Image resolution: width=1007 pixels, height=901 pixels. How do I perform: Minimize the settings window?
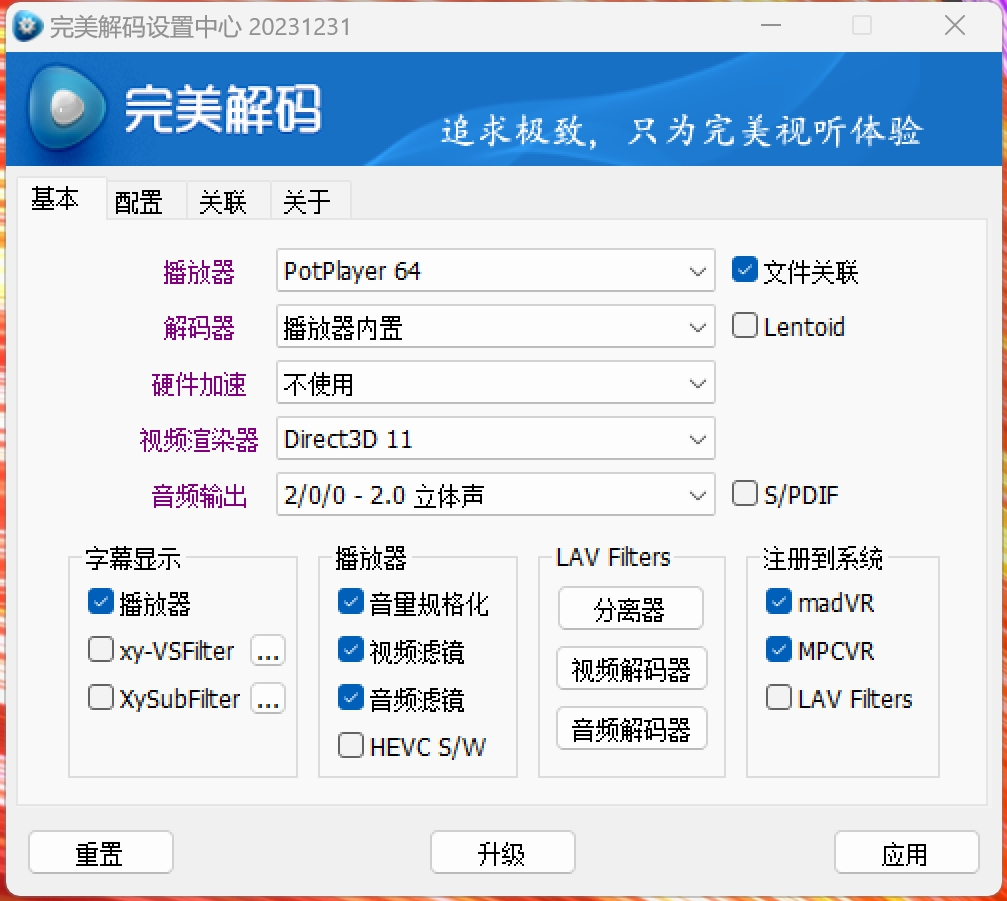tap(771, 26)
